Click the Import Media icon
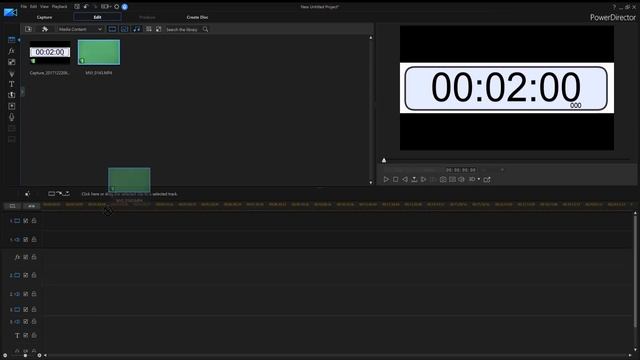 pyautogui.click(x=28, y=29)
